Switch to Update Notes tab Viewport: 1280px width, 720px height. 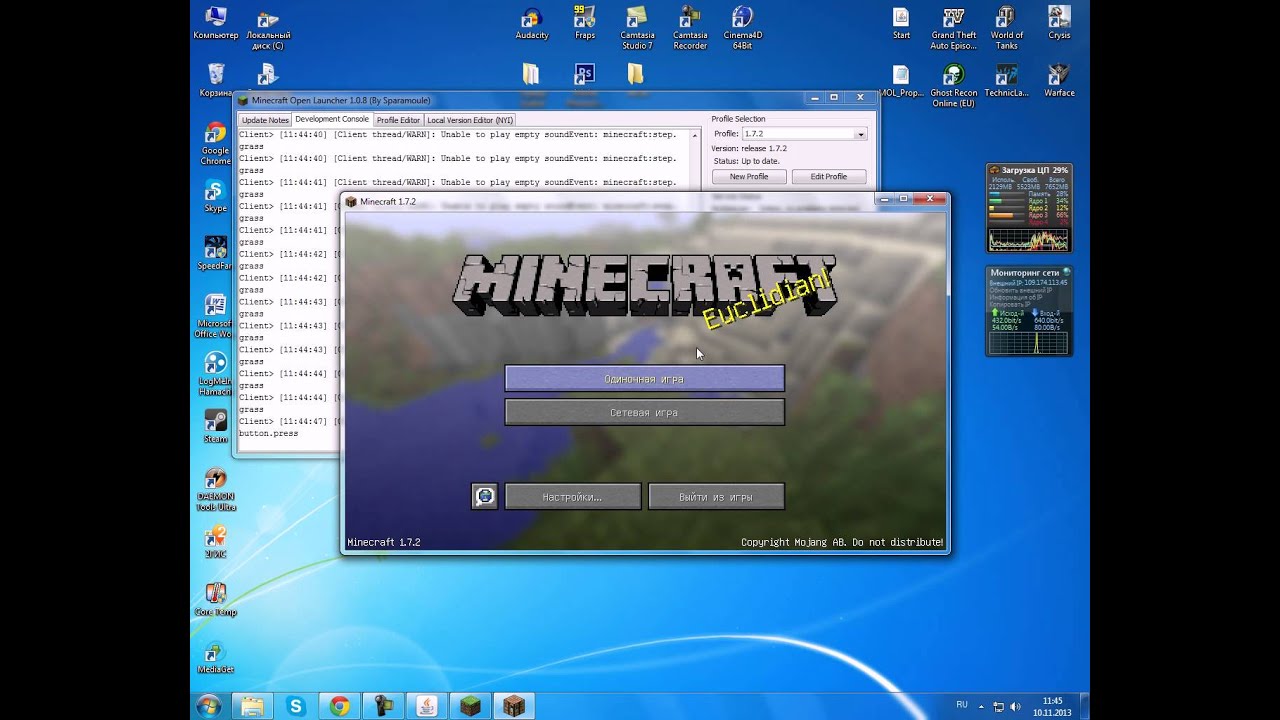click(265, 120)
